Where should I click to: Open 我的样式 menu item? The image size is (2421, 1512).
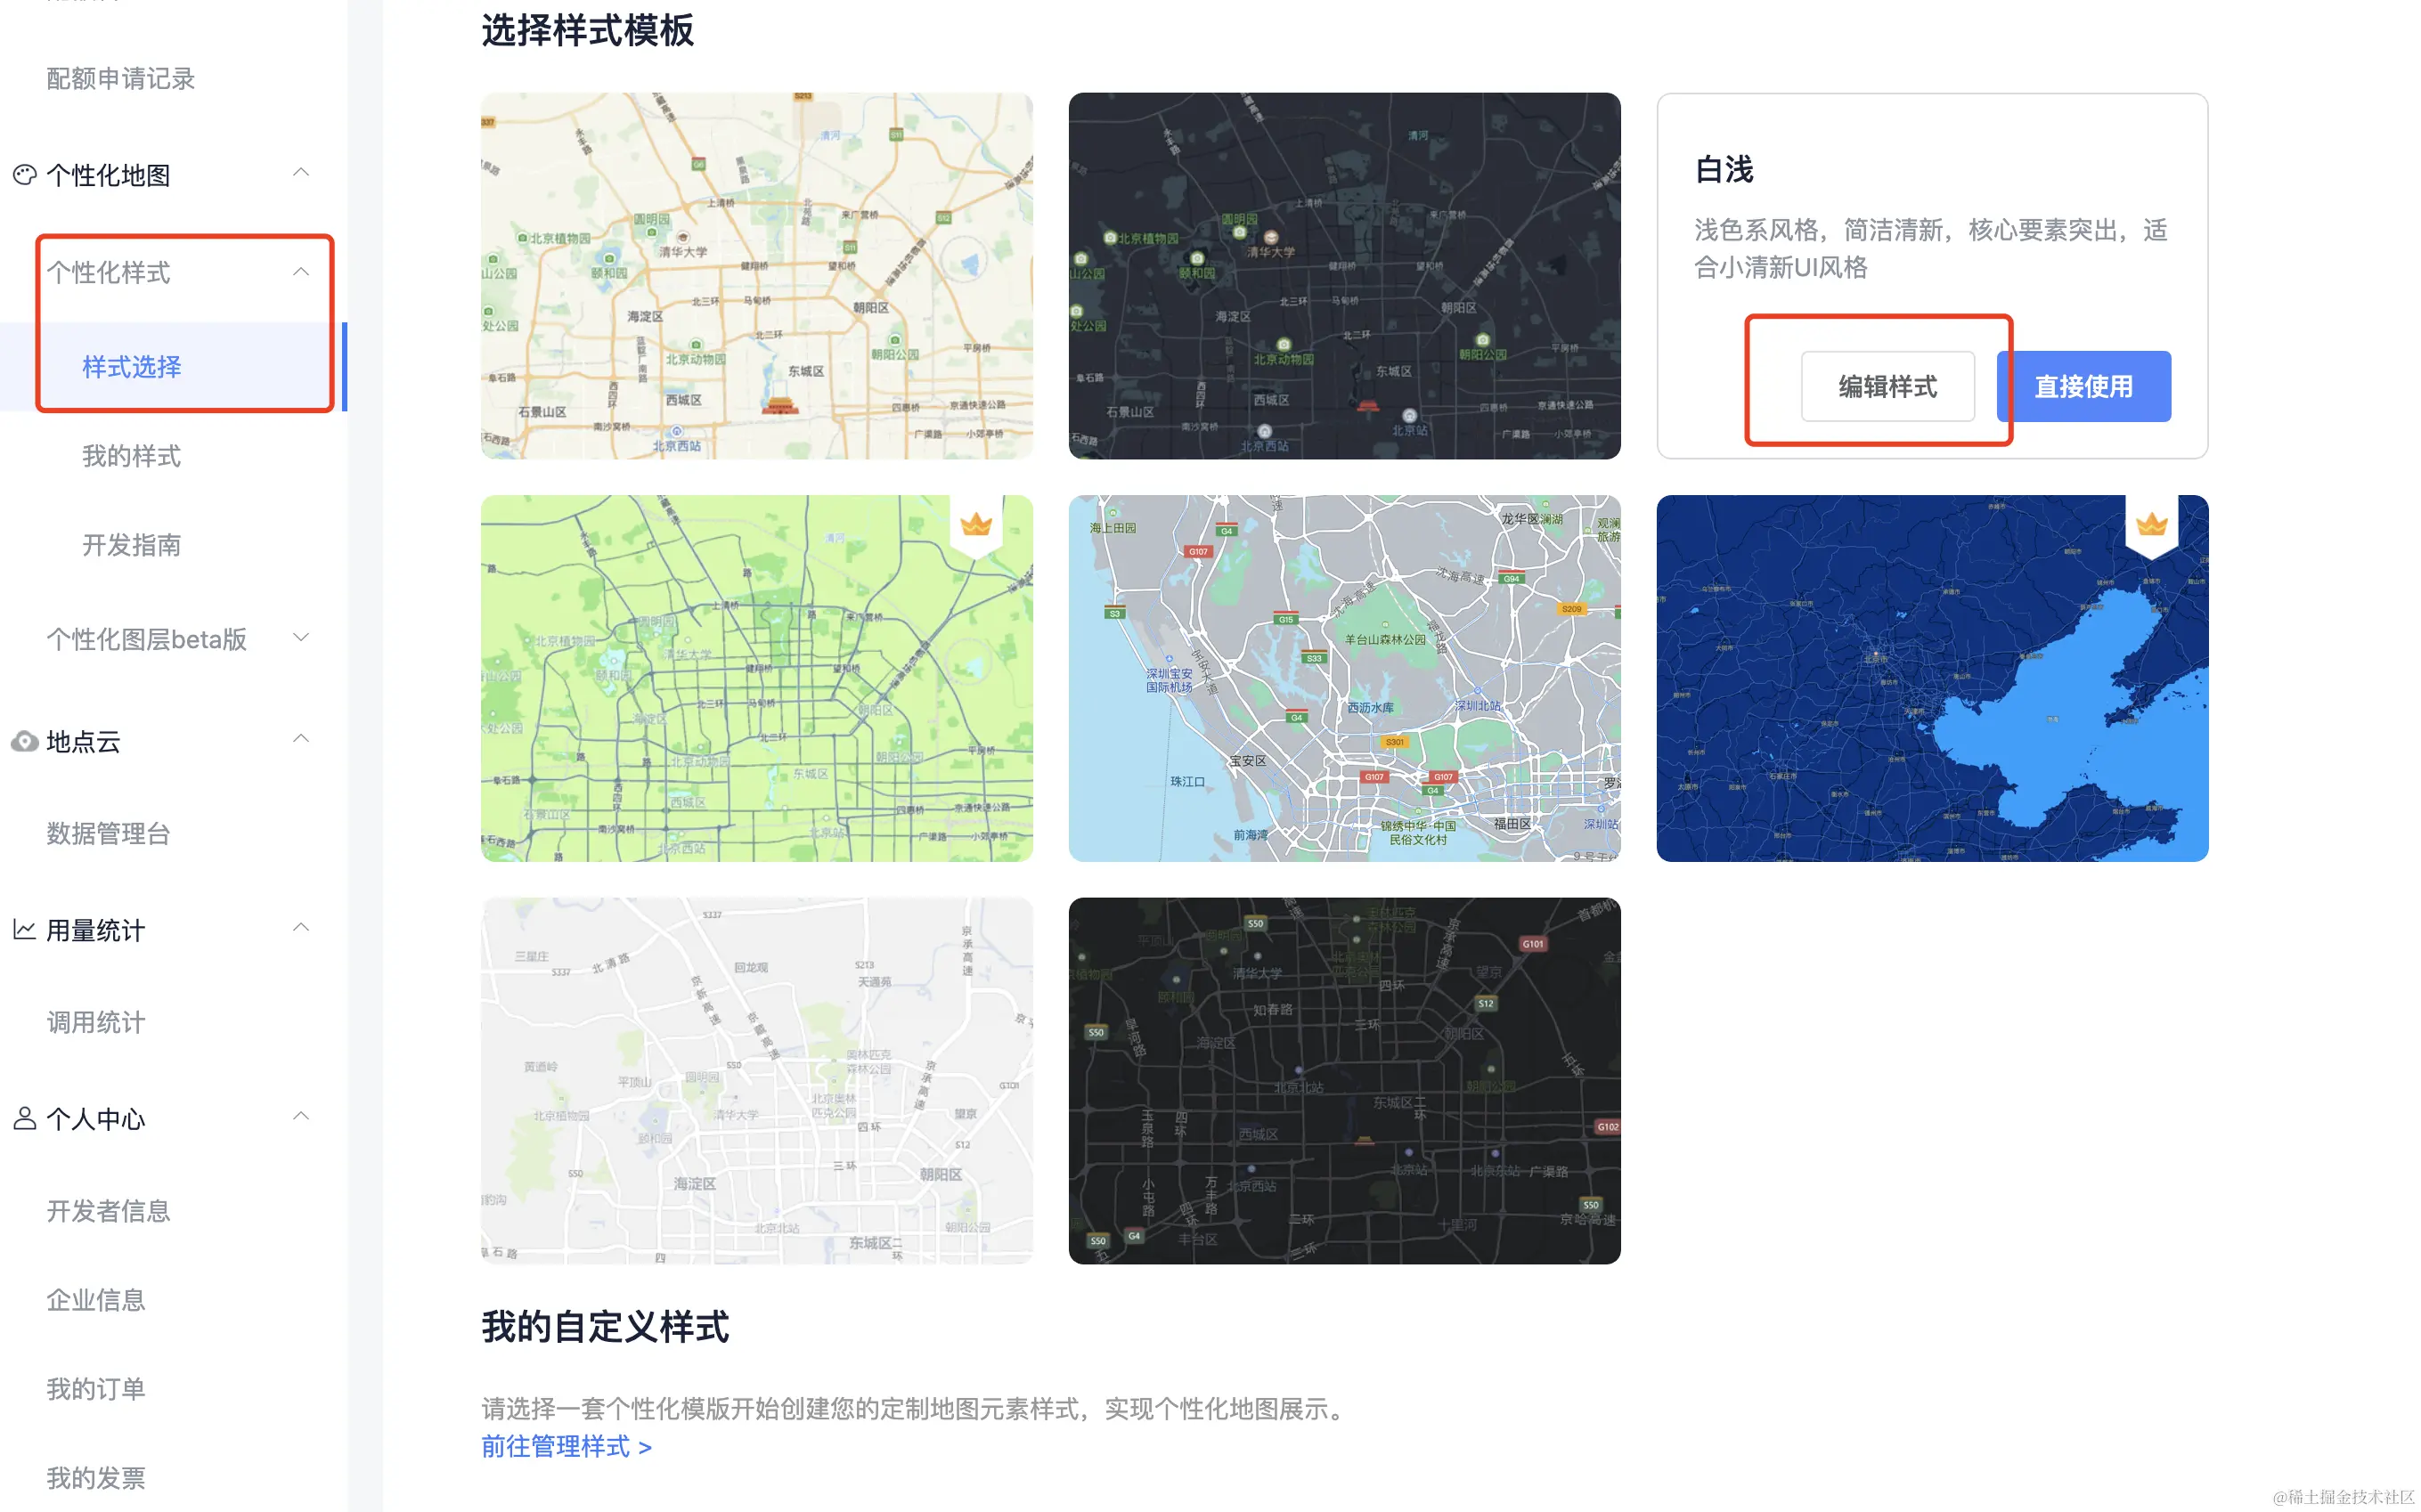(x=131, y=456)
